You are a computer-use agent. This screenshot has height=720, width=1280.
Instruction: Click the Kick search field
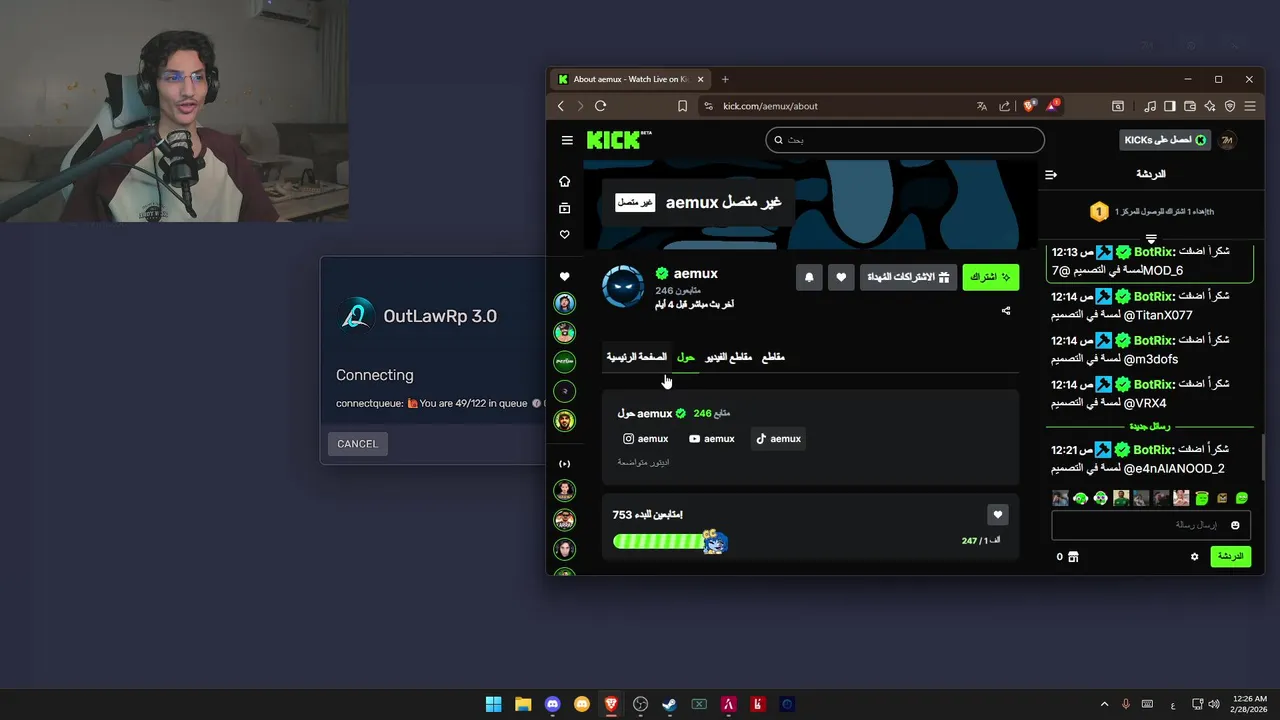point(905,140)
